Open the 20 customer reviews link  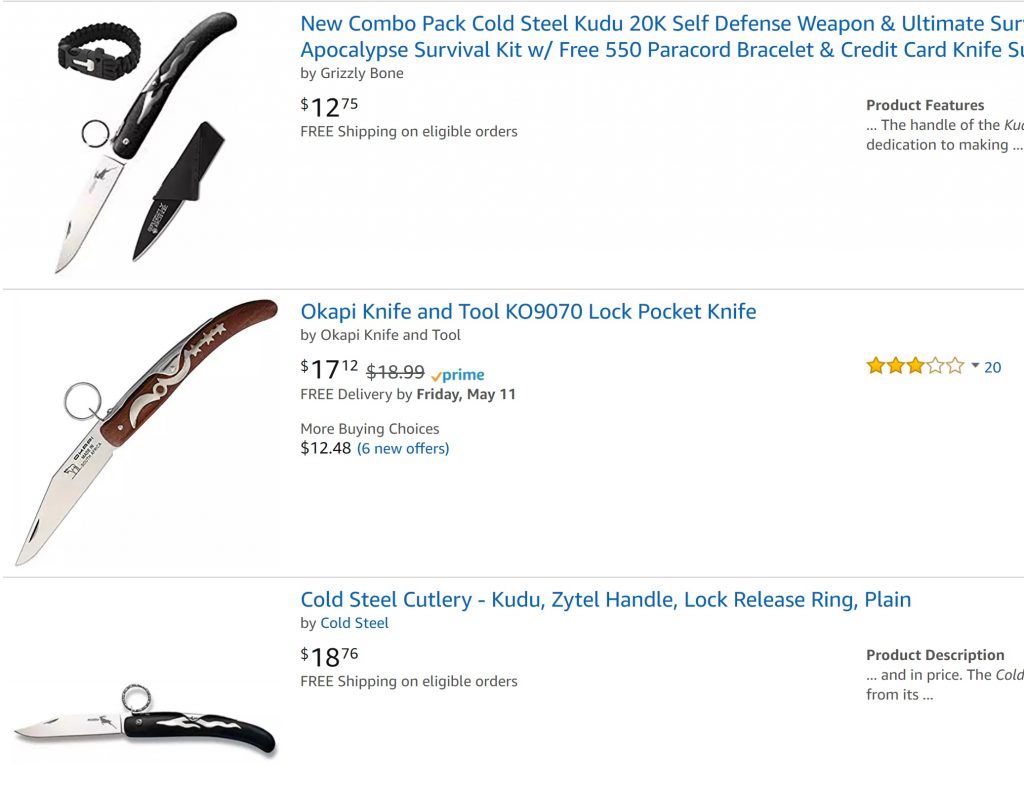point(993,368)
